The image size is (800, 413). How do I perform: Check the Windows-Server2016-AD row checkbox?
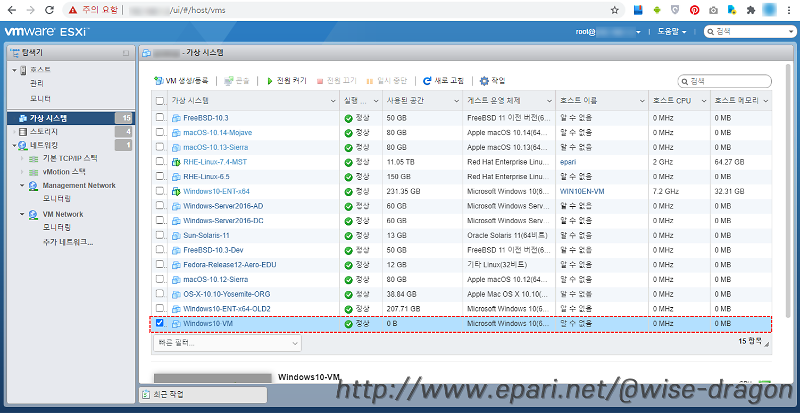pos(160,206)
